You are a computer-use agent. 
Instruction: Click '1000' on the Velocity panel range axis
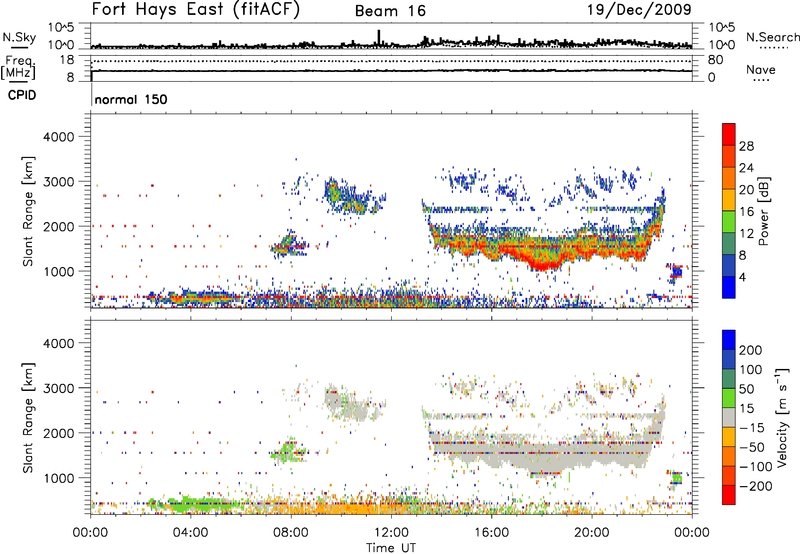pos(58,478)
